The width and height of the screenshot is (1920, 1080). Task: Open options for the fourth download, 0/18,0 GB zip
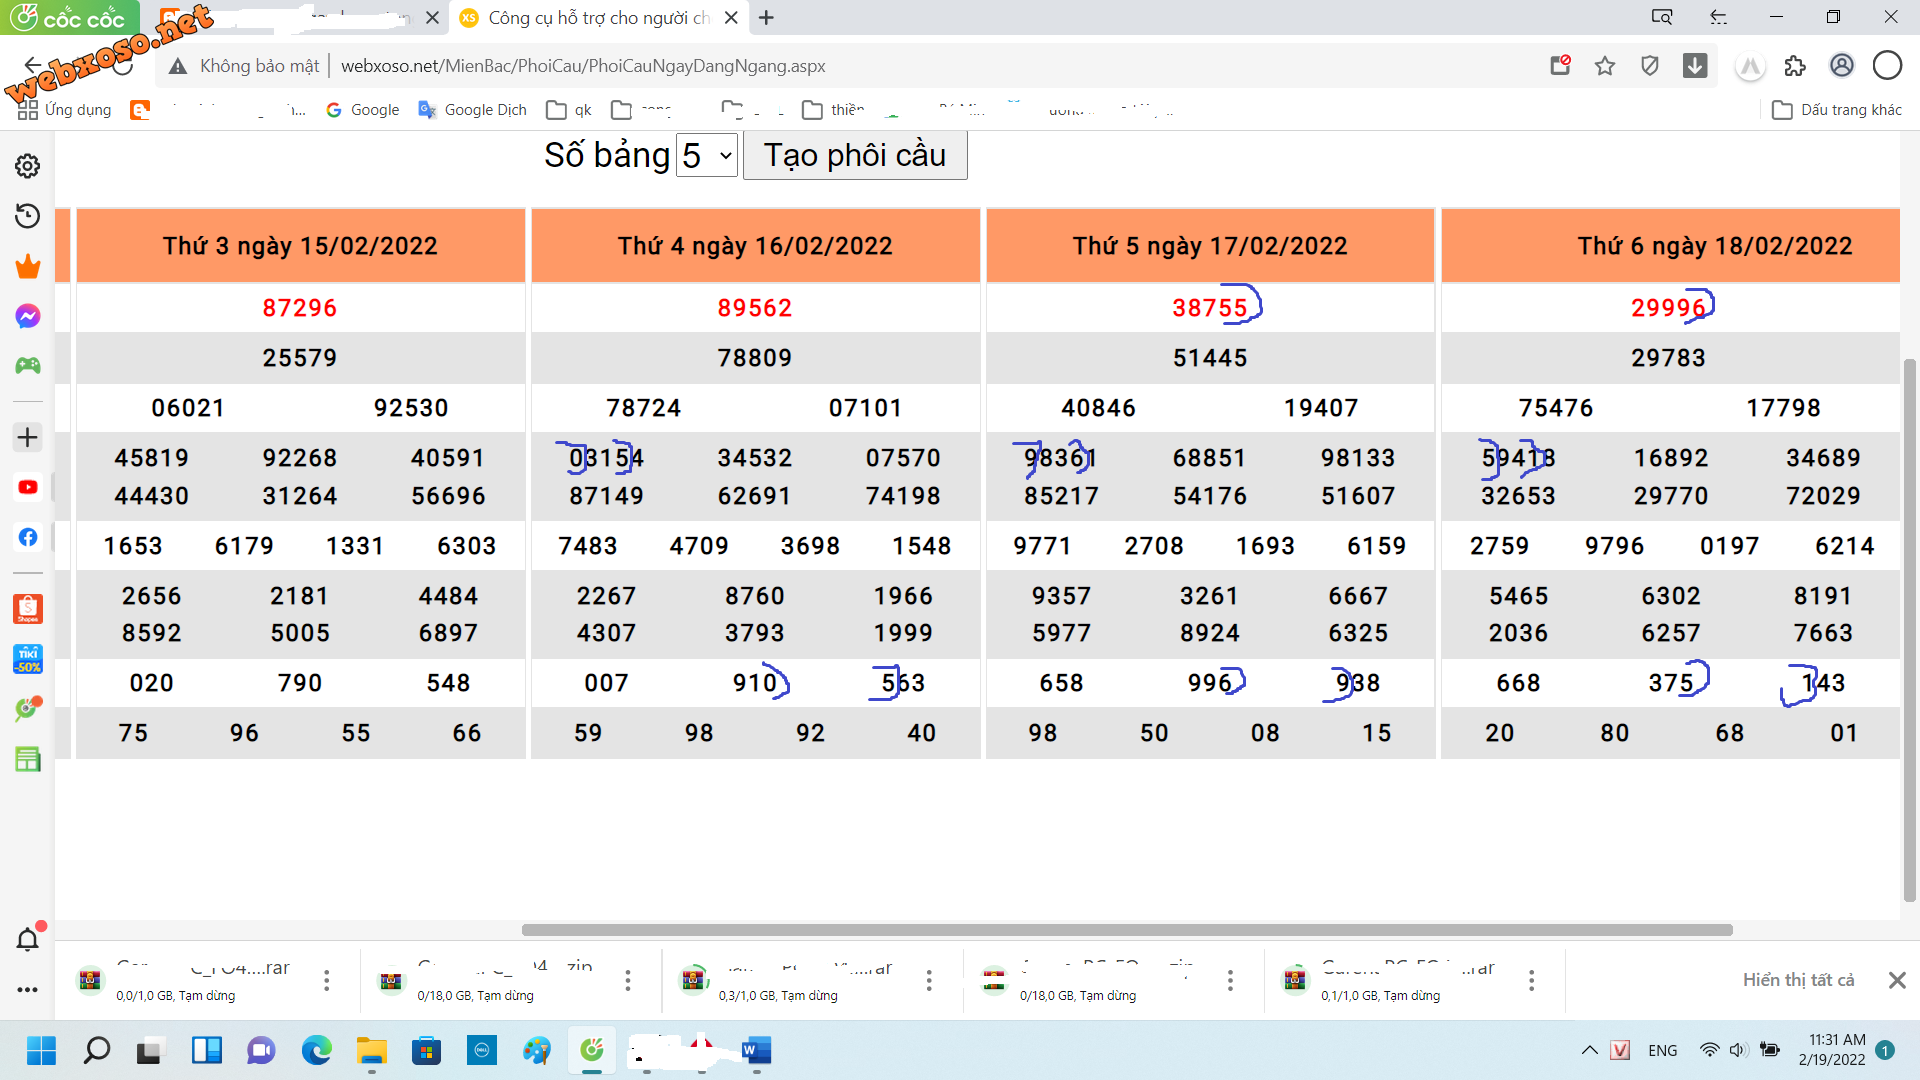tap(1230, 981)
